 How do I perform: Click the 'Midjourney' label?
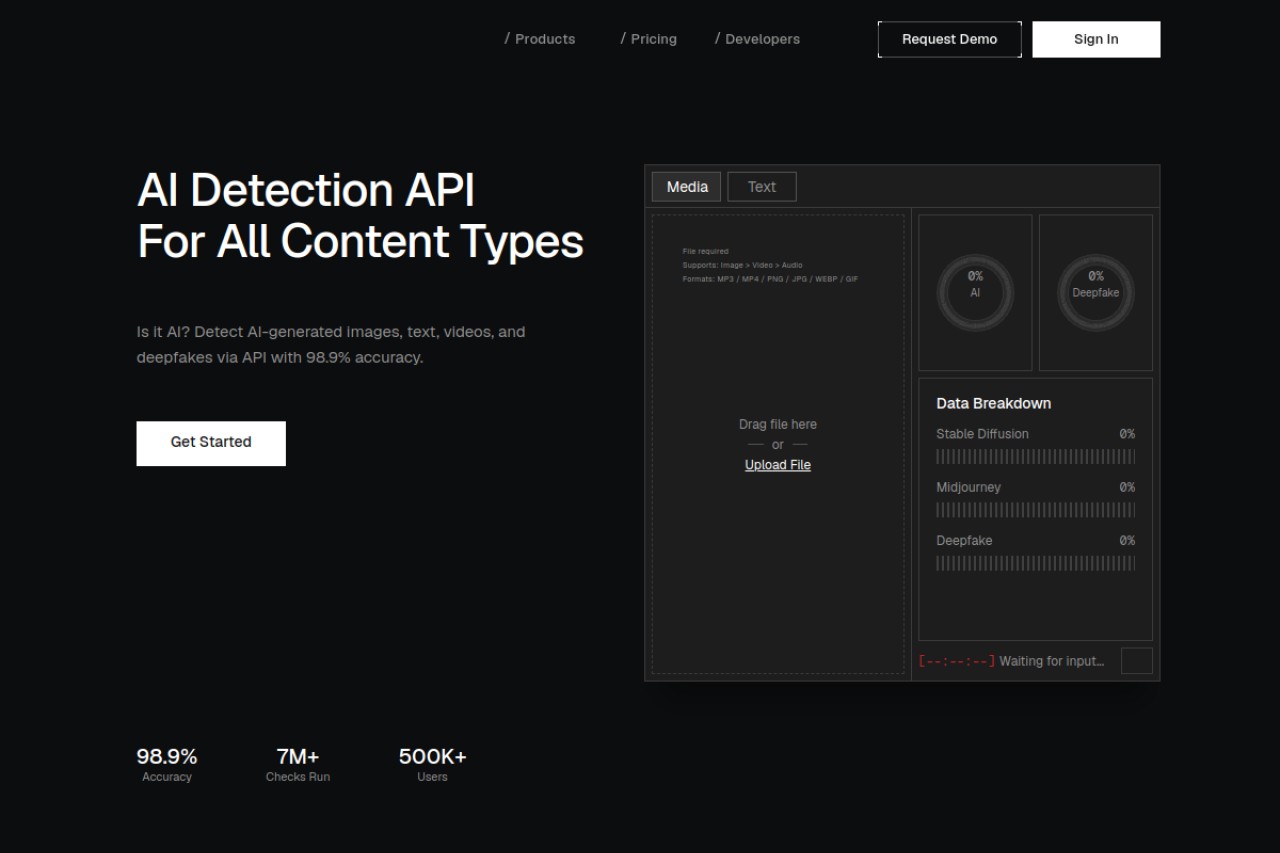968,487
